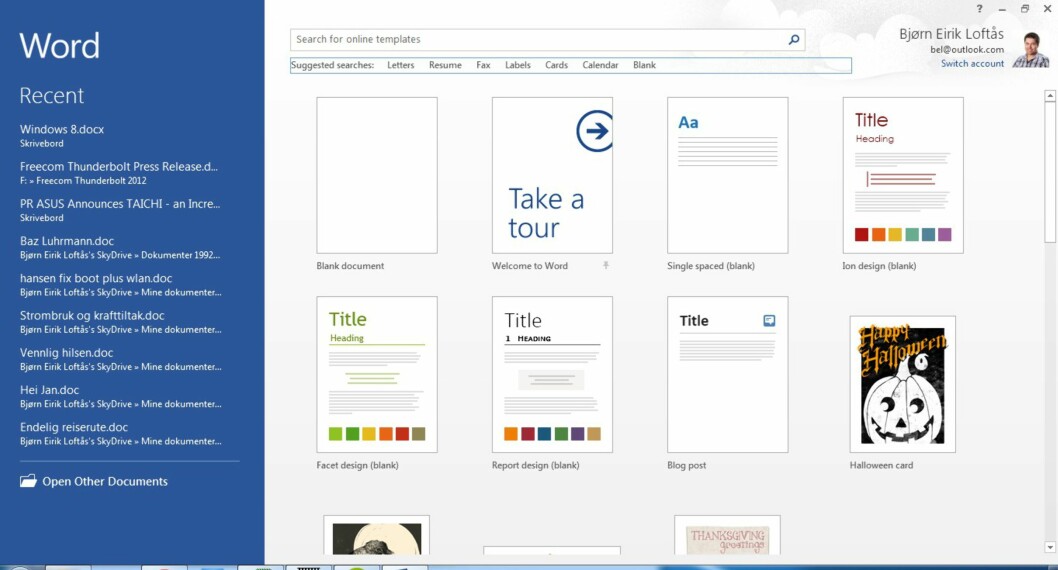1058x570 pixels.
Task: Click scrollbar up arrow in templates pane
Action: pos(1050,96)
